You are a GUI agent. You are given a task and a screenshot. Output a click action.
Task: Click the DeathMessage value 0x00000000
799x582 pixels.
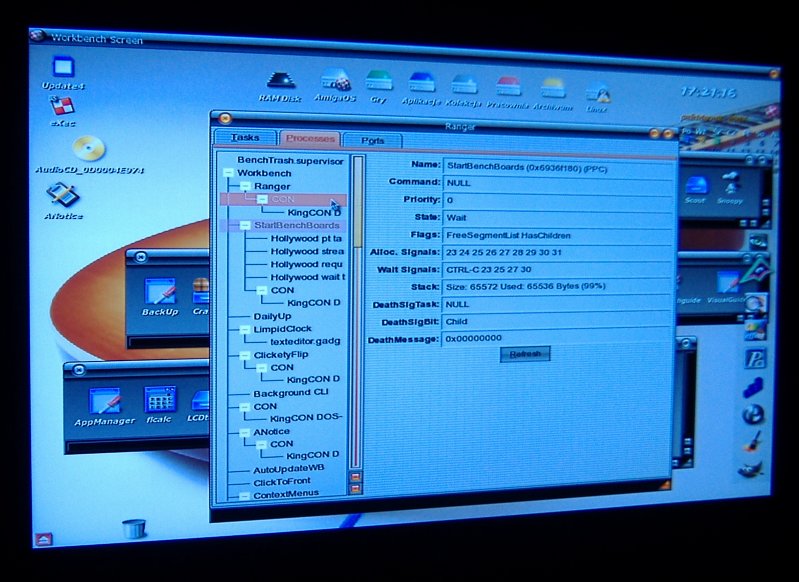(x=557, y=338)
